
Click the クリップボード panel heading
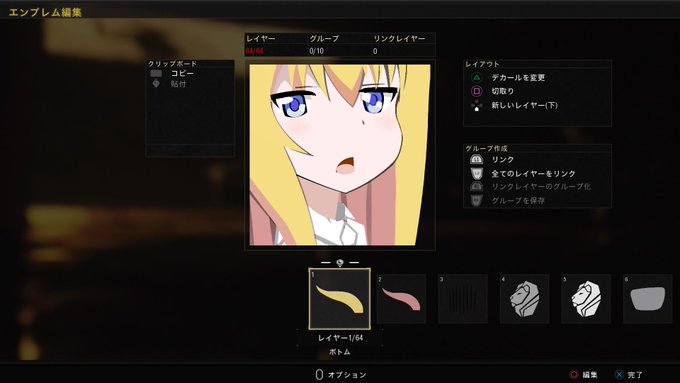(x=173, y=64)
